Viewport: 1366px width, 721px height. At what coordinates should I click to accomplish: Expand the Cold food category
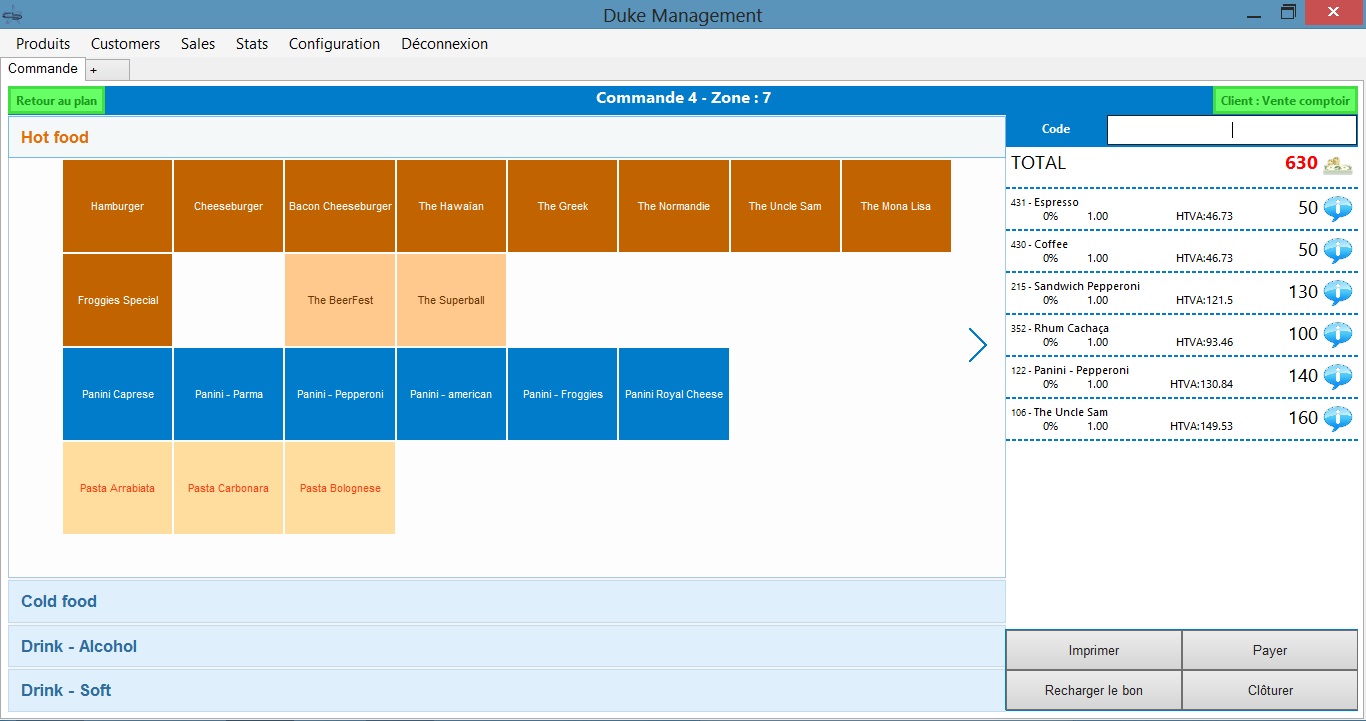coord(506,601)
